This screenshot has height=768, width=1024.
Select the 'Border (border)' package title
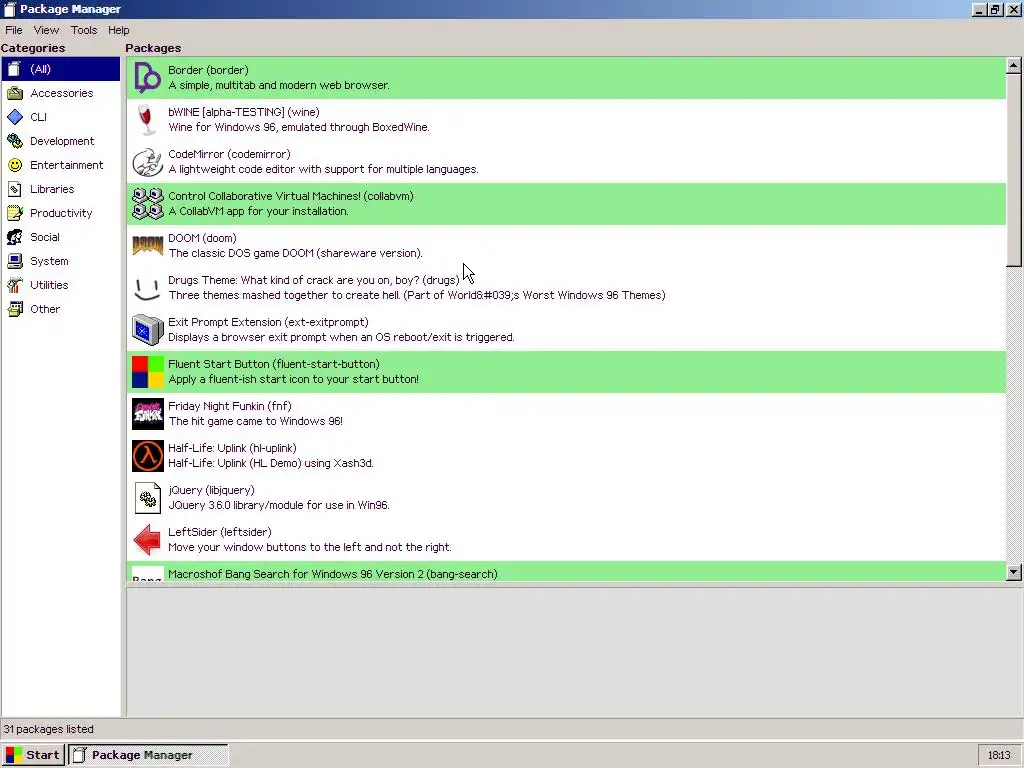[208, 70]
